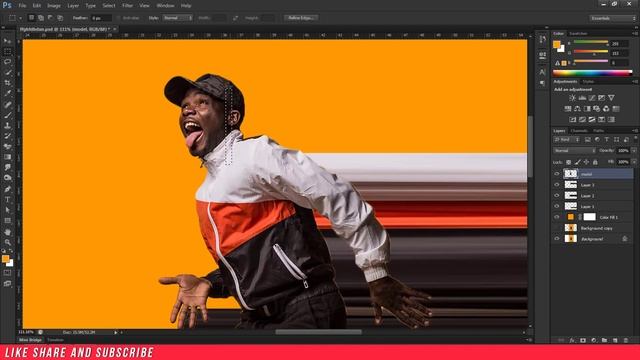Screen dimensions: 640x360
Task: Open the Mini Bridge tab
Action: 30,340
